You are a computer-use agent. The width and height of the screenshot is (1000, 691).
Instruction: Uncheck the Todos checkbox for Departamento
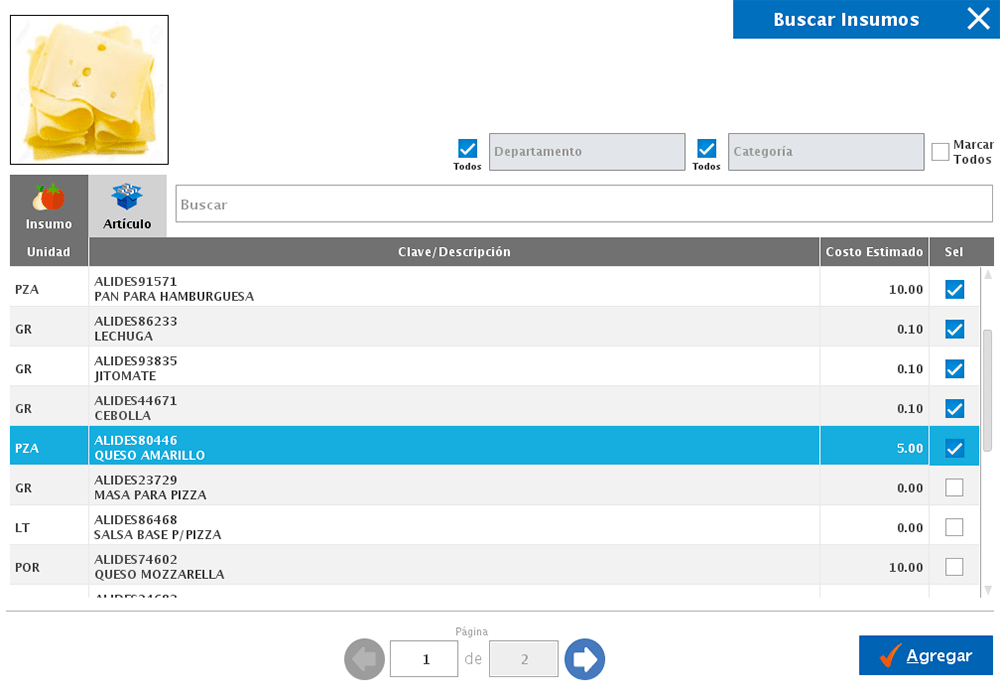coord(467,149)
